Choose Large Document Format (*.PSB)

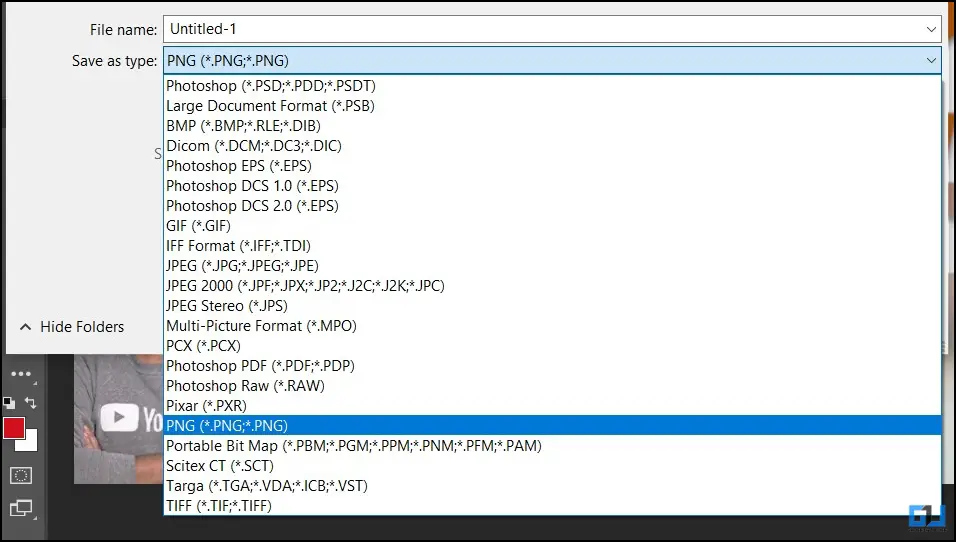click(x=552, y=106)
